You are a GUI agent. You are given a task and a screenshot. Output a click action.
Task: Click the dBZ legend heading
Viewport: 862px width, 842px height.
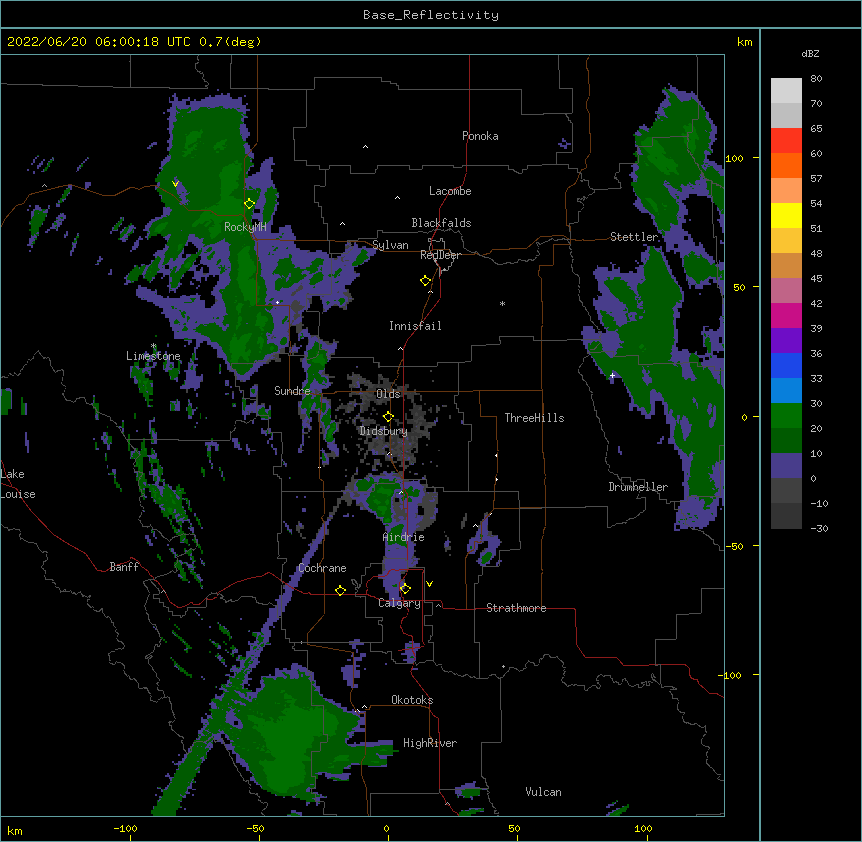click(810, 54)
